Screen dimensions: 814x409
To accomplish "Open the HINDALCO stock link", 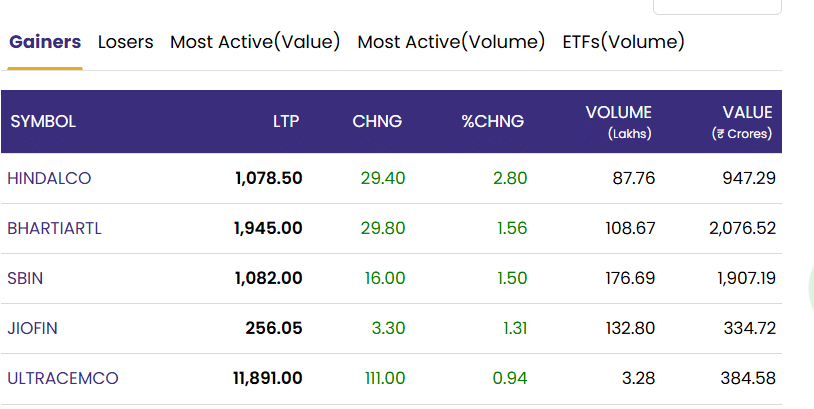I will coord(49,179).
